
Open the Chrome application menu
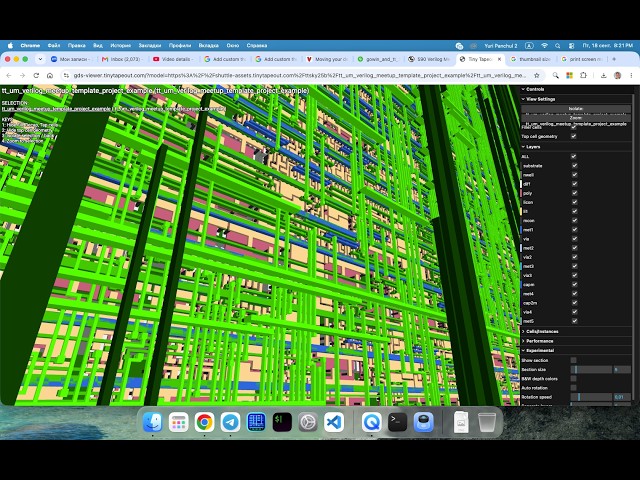click(30, 46)
